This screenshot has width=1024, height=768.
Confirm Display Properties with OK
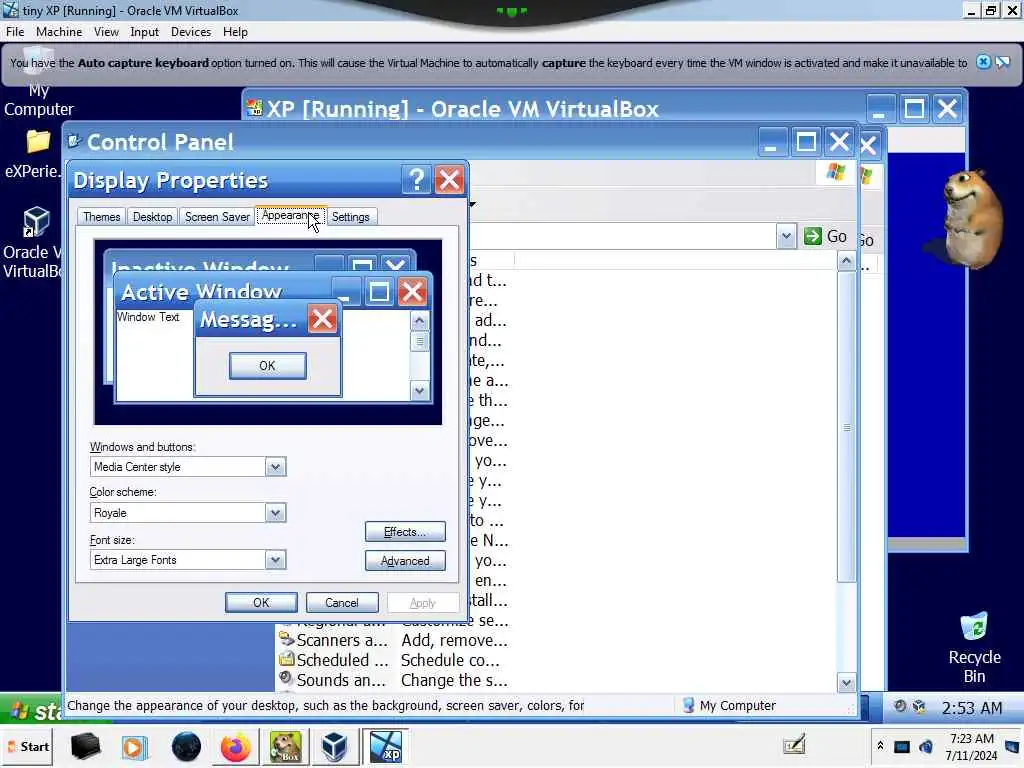pos(261,602)
